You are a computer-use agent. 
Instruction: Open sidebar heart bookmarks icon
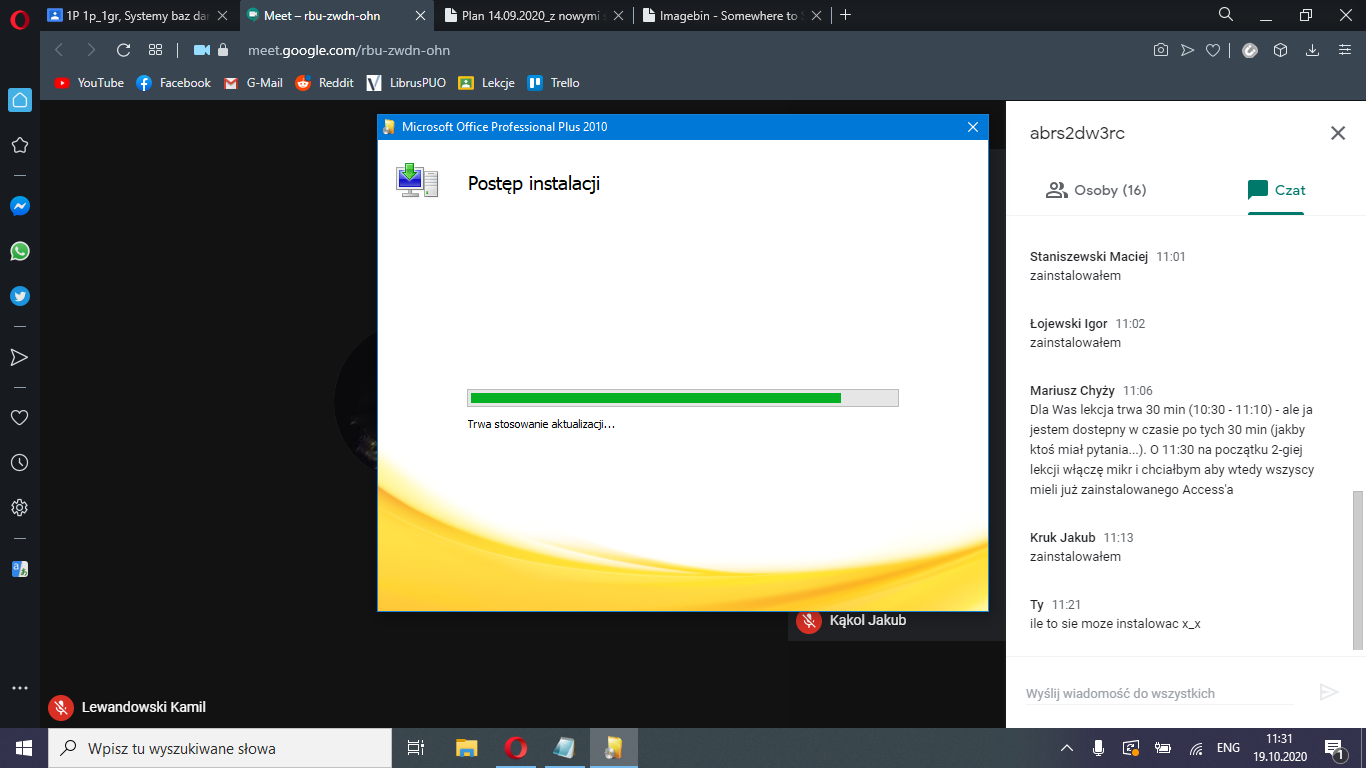[19, 417]
